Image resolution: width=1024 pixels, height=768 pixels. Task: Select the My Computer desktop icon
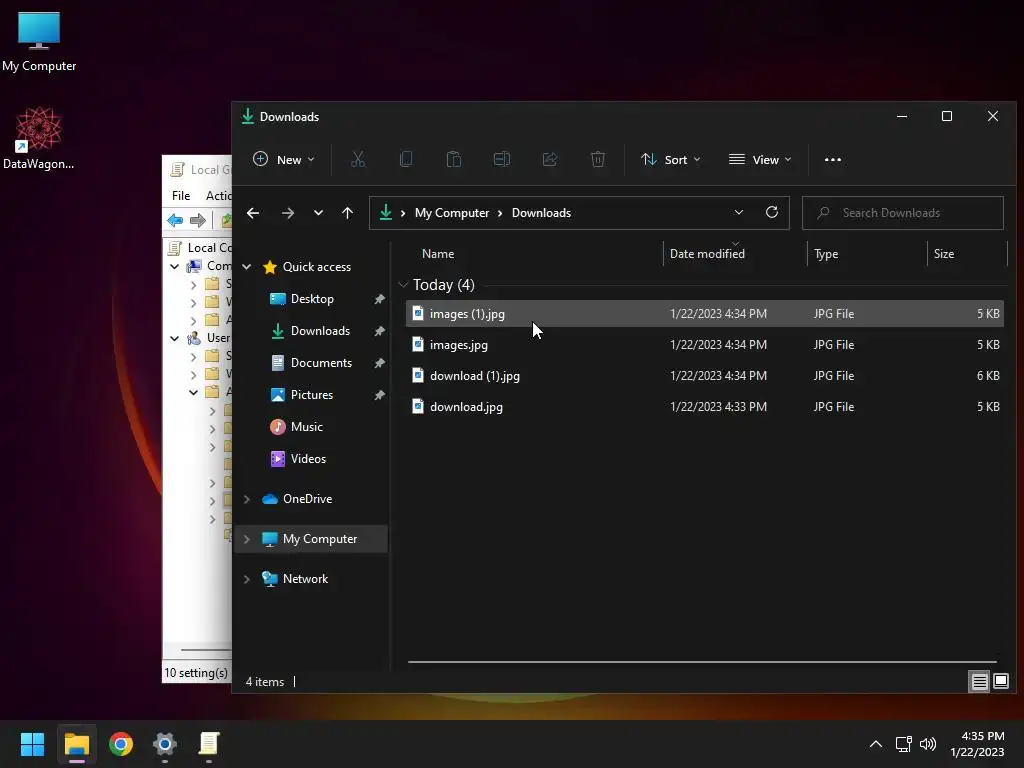click(39, 42)
